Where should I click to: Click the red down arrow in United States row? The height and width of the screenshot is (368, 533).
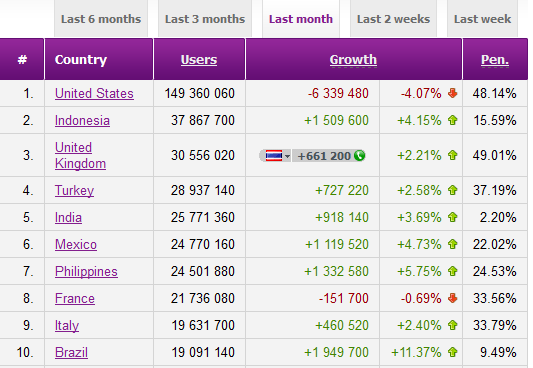tap(452, 93)
